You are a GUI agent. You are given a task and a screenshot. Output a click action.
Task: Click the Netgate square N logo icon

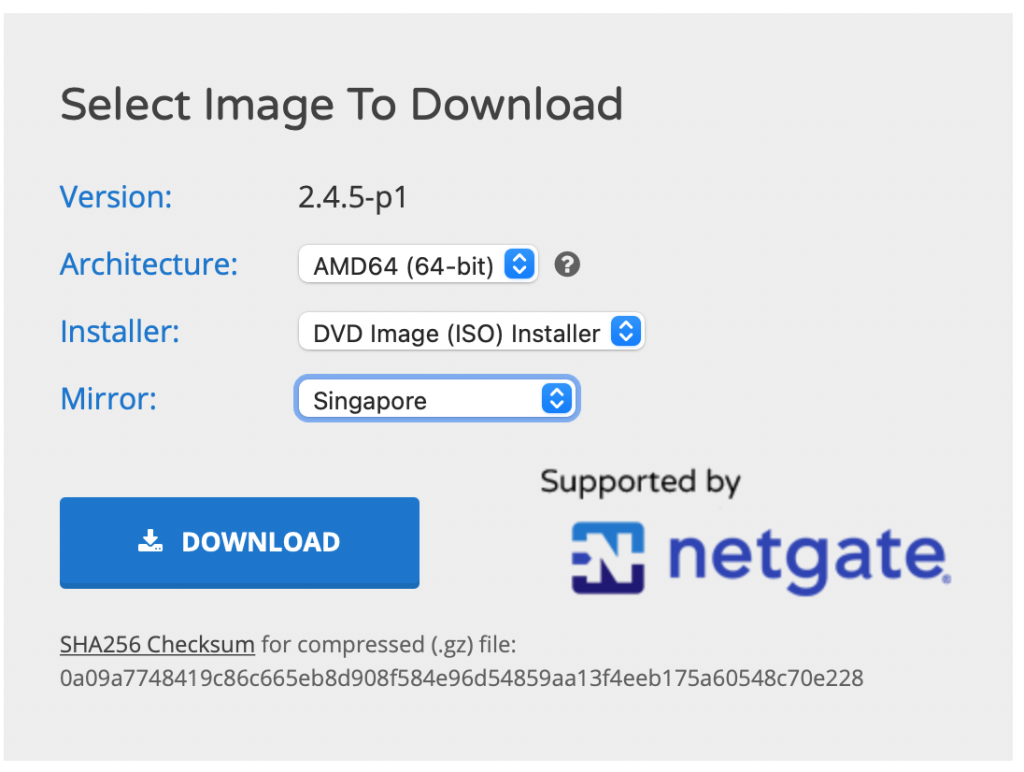608,558
